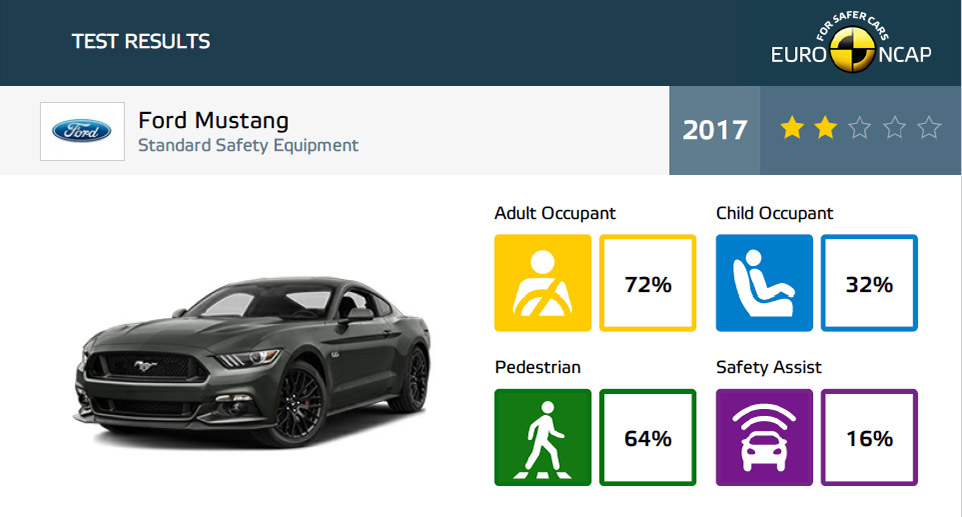Open the 32% Child Occupant score box
Image resolution: width=962 pixels, height=517 pixels.
point(869,283)
